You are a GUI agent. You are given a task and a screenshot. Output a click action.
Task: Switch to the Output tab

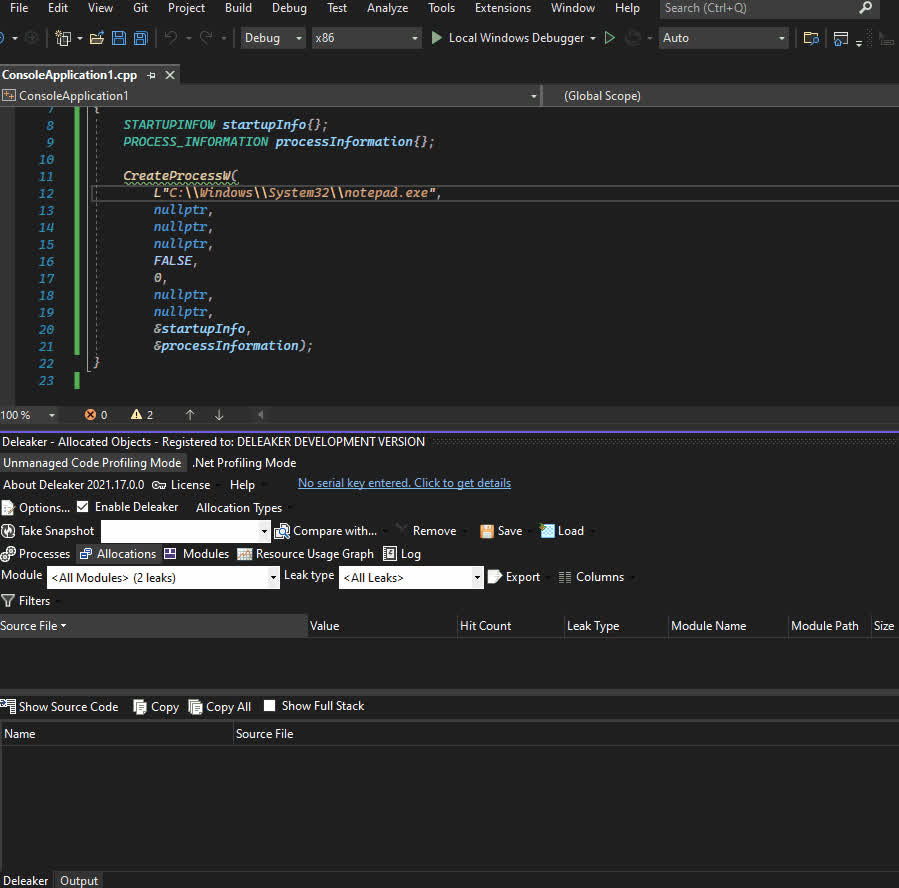(x=79, y=880)
